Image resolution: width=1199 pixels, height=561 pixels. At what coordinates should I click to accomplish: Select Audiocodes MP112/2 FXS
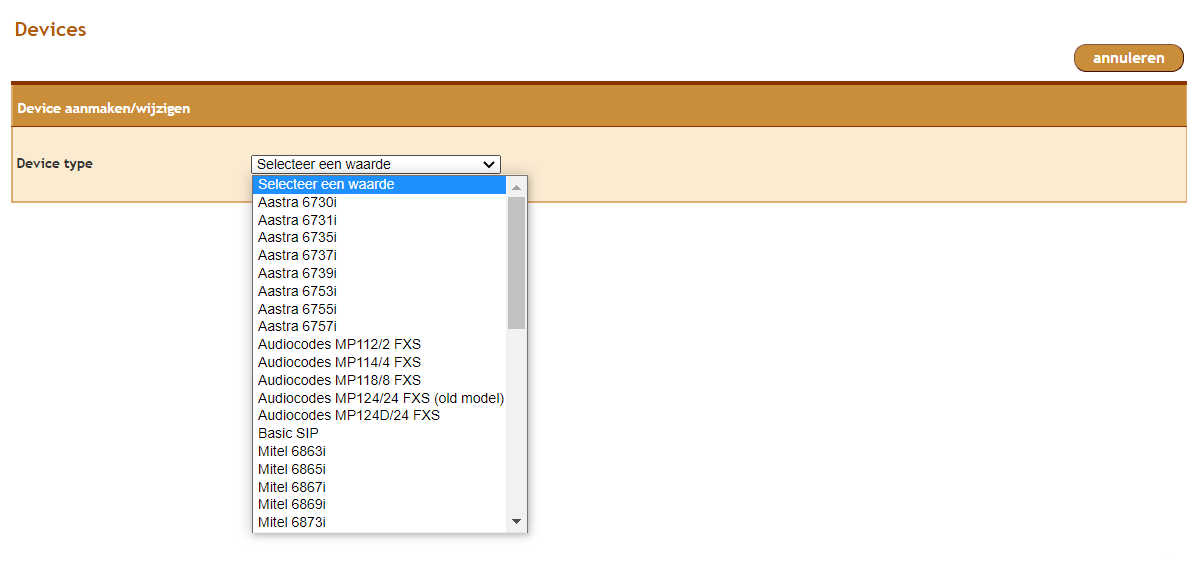[x=379, y=344]
